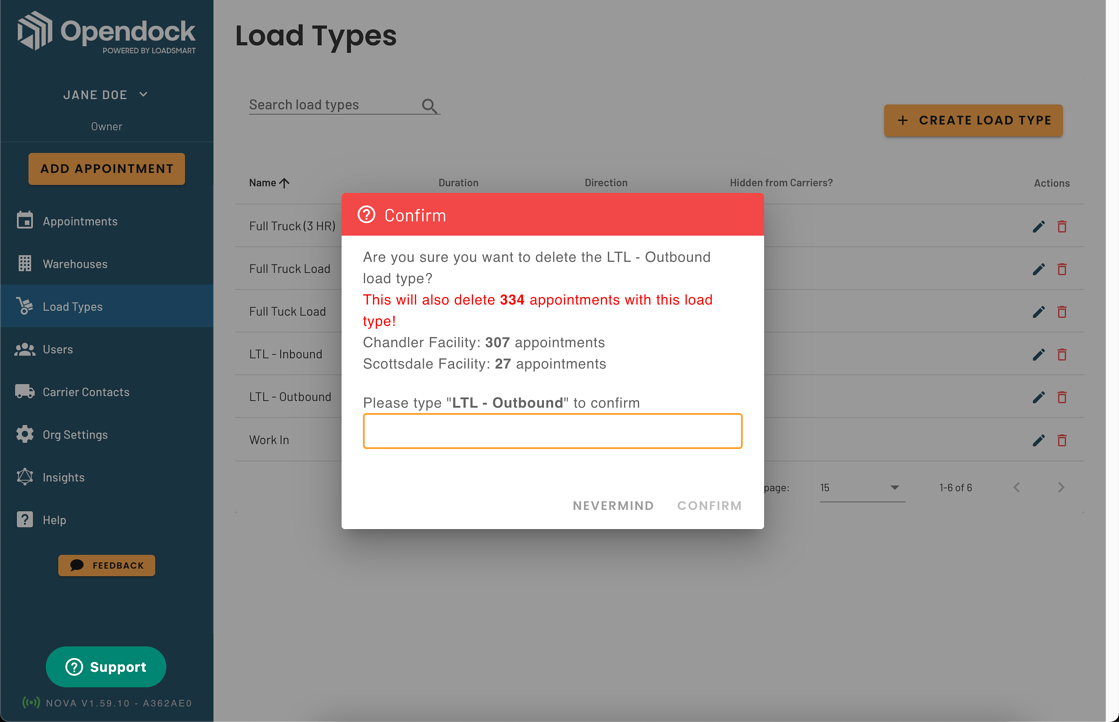The height and width of the screenshot is (722, 1119).
Task: Click the Opendock logo
Action: [x=106, y=32]
